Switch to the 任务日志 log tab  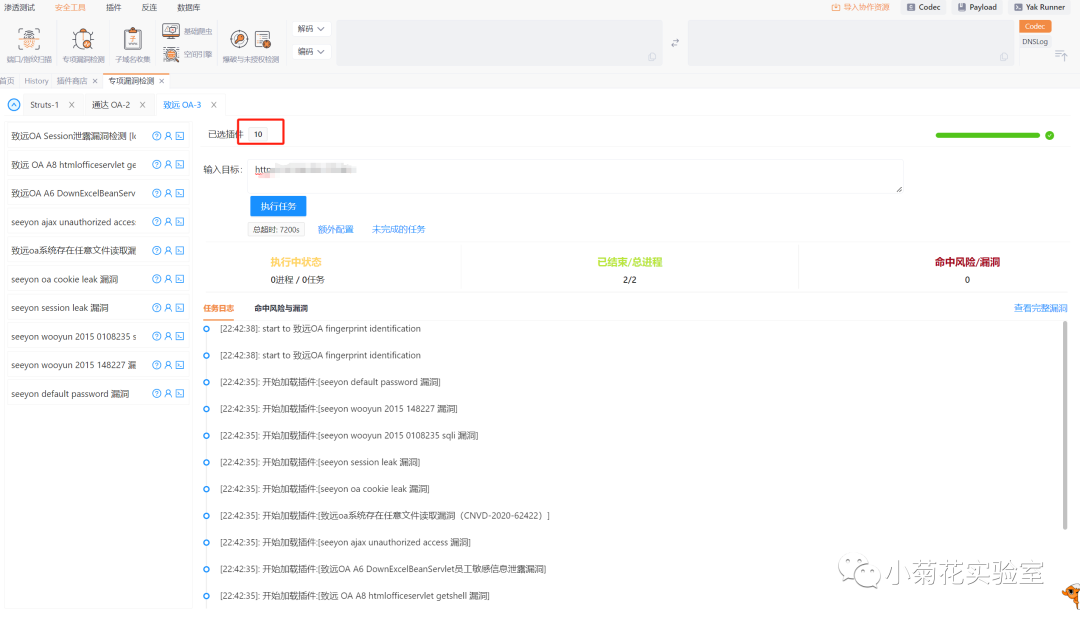coord(218,308)
